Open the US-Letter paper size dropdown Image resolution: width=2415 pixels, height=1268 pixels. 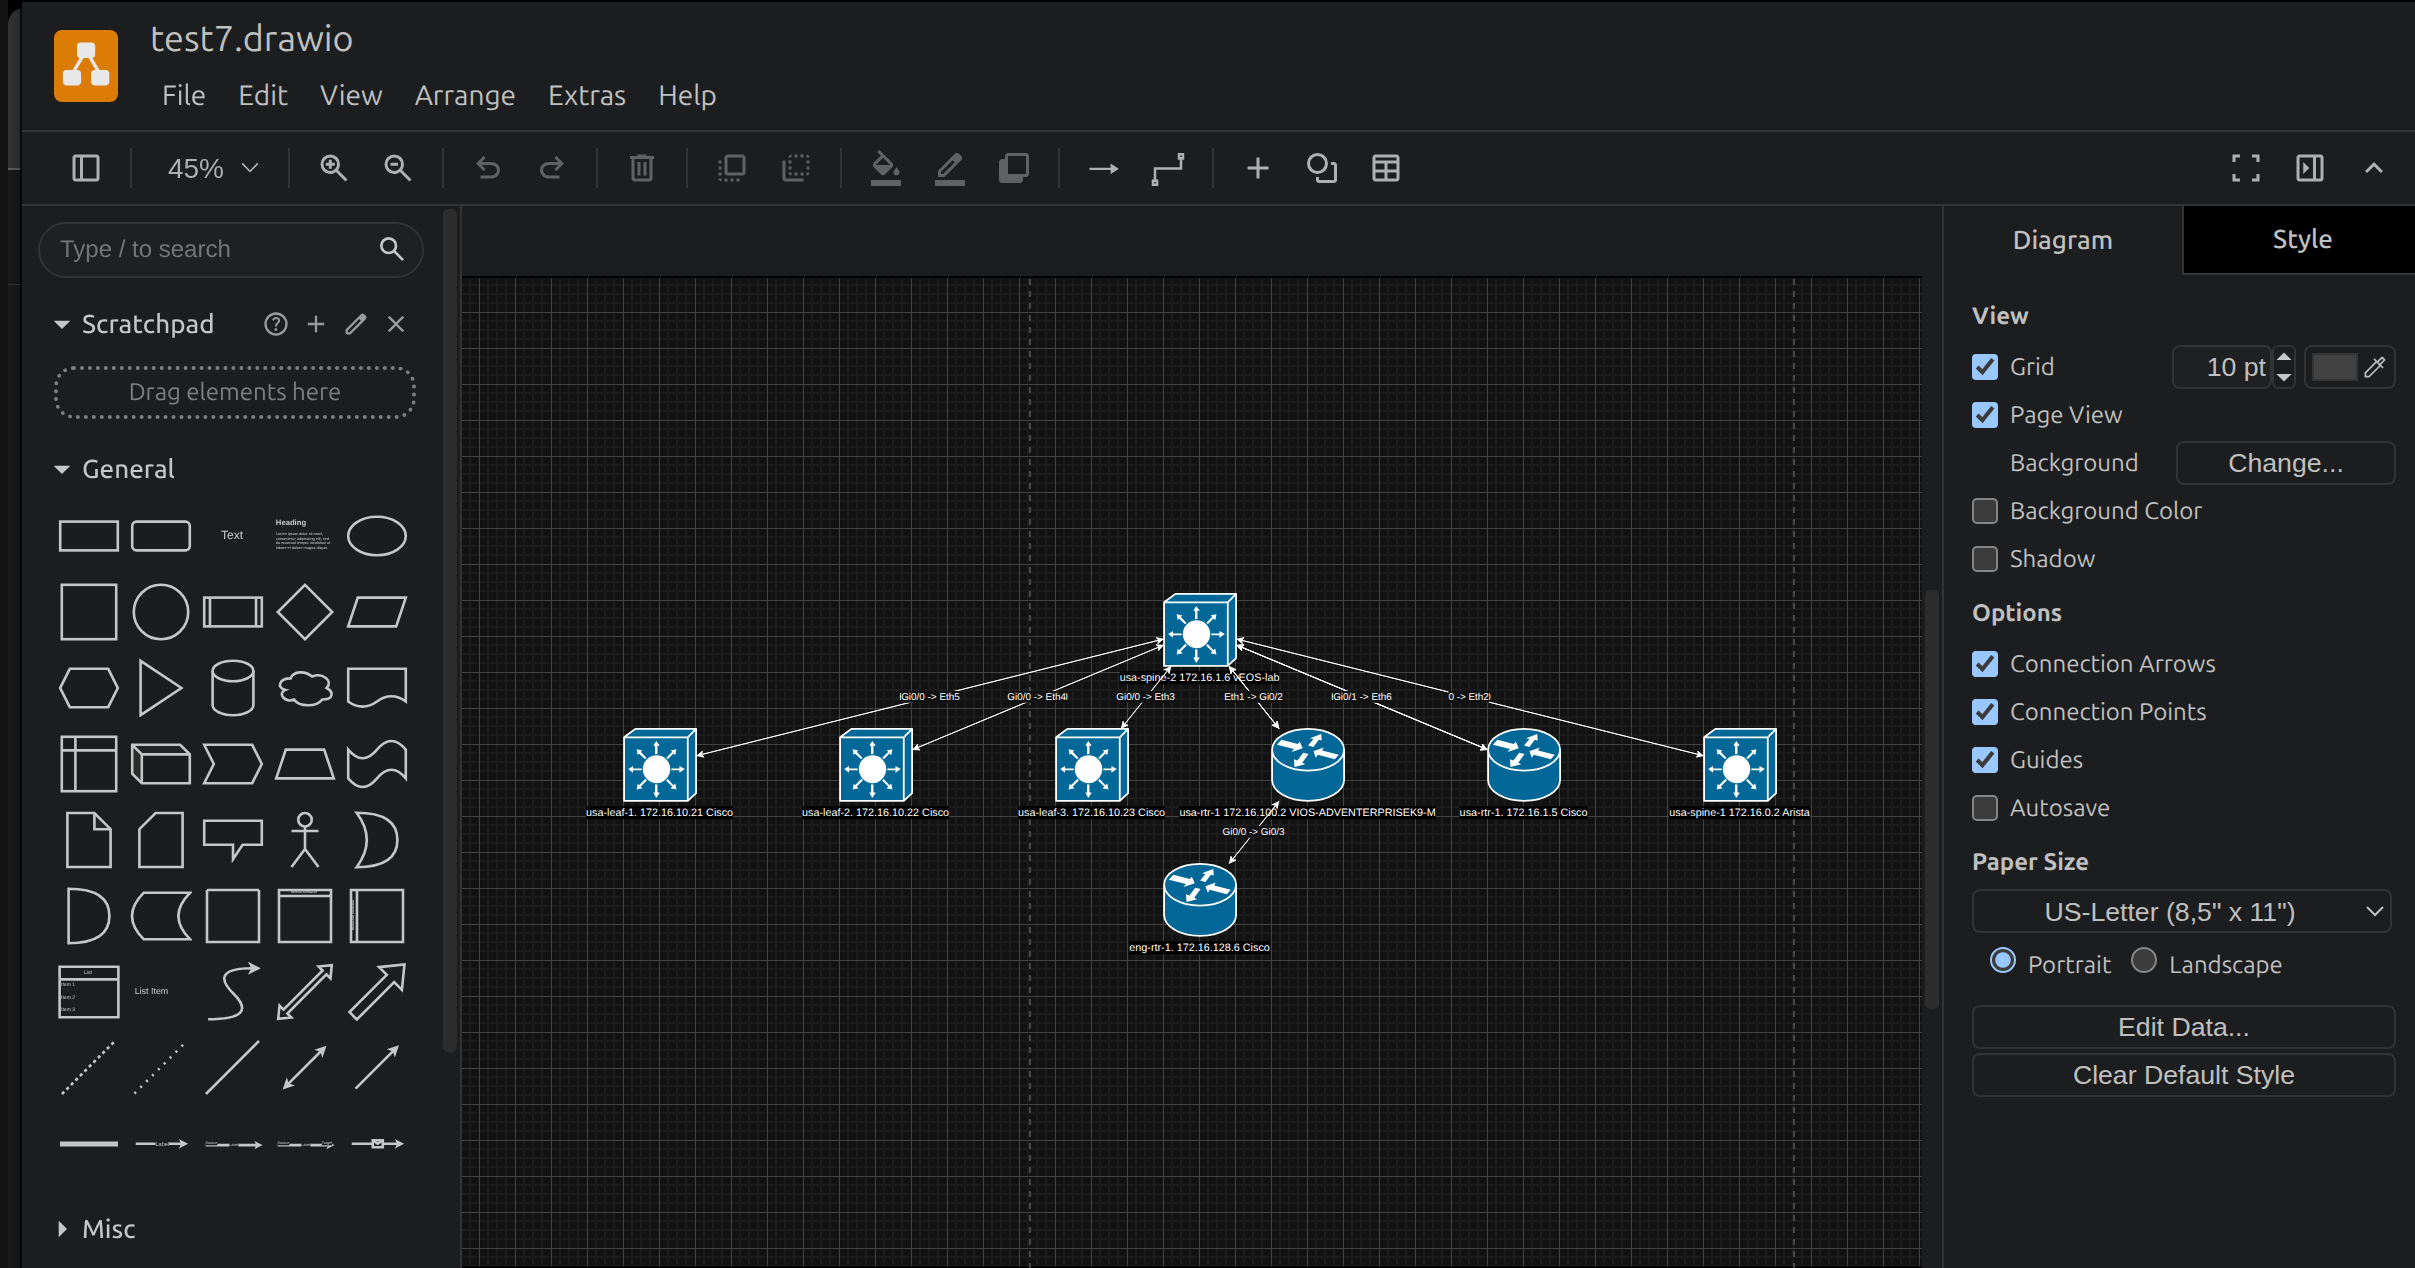pyautogui.click(x=2181, y=912)
